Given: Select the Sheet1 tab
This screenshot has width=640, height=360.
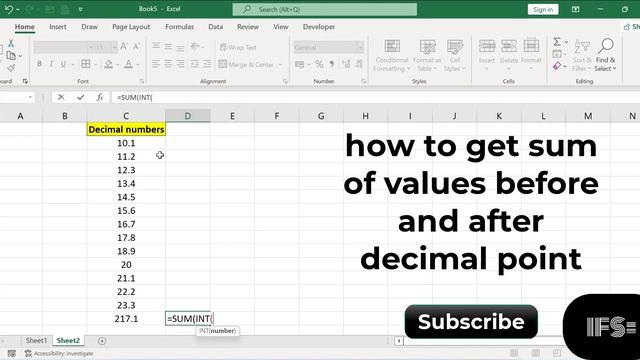Looking at the screenshot, I should click(x=36, y=340).
